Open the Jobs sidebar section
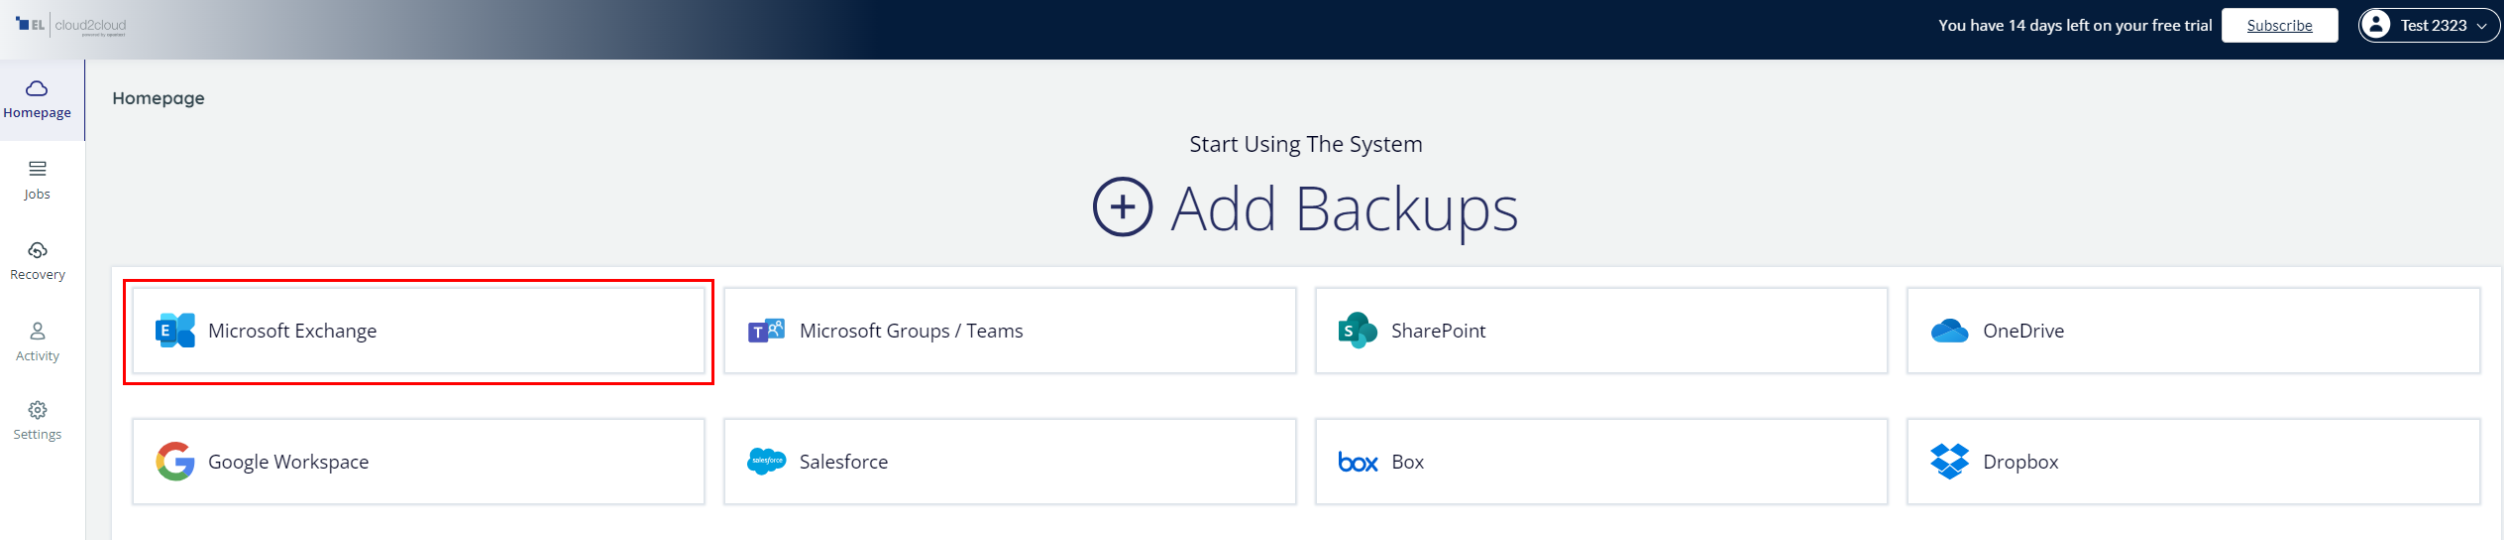2504x540 pixels. click(37, 180)
